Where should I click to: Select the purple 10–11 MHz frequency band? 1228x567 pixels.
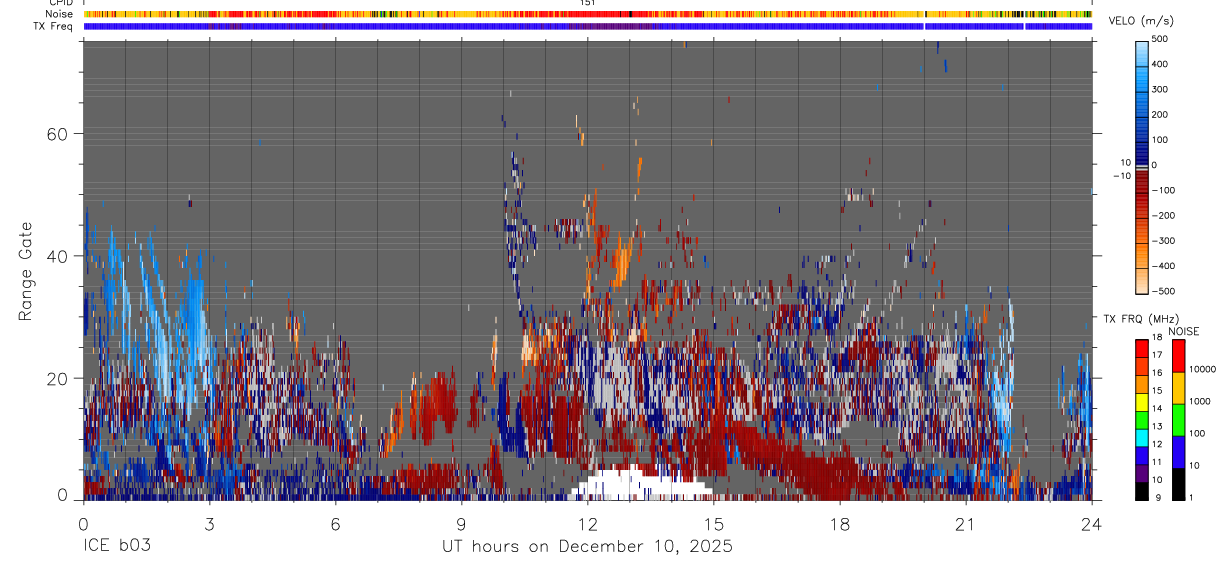point(1141,473)
